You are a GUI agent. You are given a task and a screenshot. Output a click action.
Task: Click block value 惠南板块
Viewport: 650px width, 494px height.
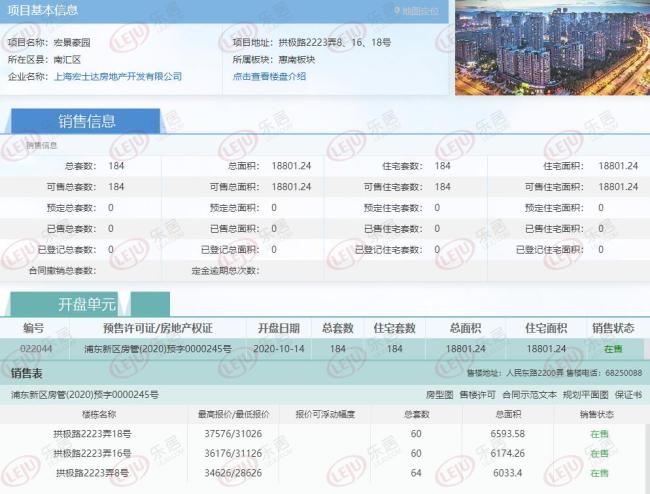click(x=297, y=60)
